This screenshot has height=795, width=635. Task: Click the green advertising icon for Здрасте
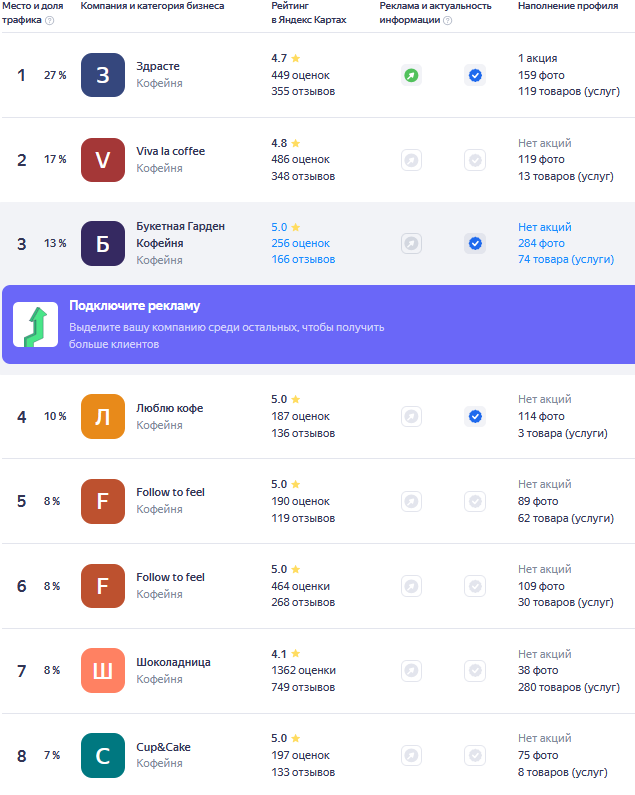coord(411,75)
